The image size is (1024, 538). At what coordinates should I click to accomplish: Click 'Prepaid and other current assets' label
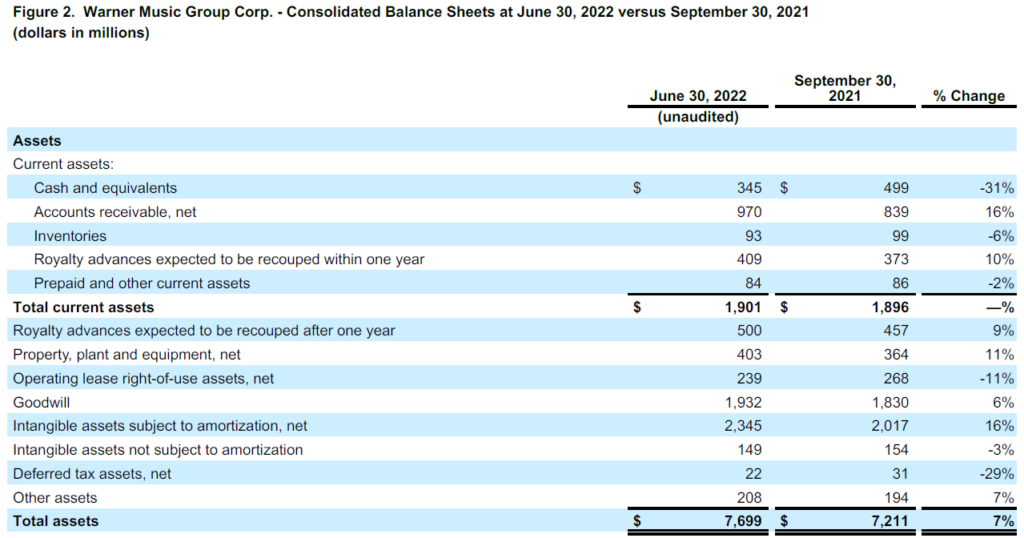pos(142,283)
